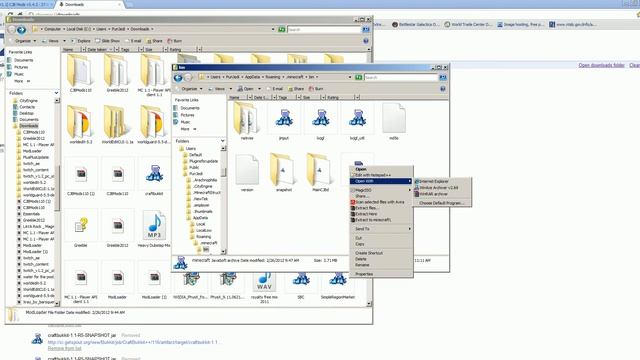Open Name column filter dropdown in bin
640x360 pixels.
tap(250, 97)
